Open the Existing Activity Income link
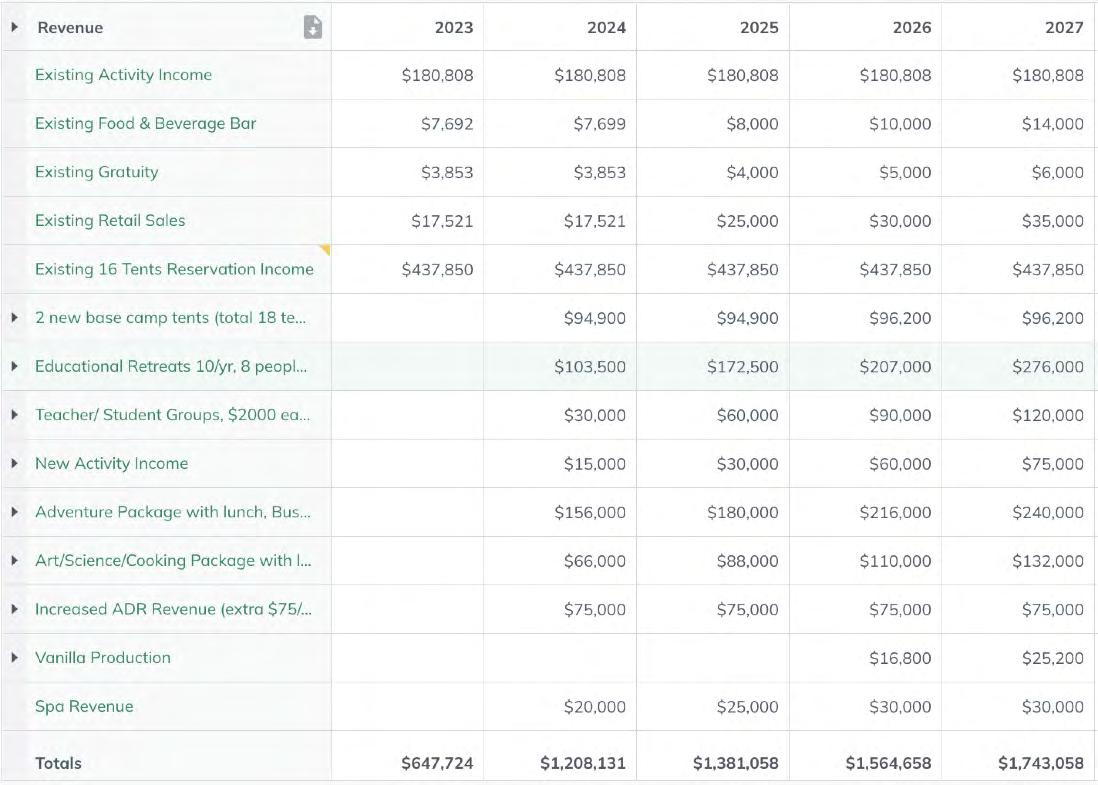This screenshot has width=1098, height=785. click(123, 75)
